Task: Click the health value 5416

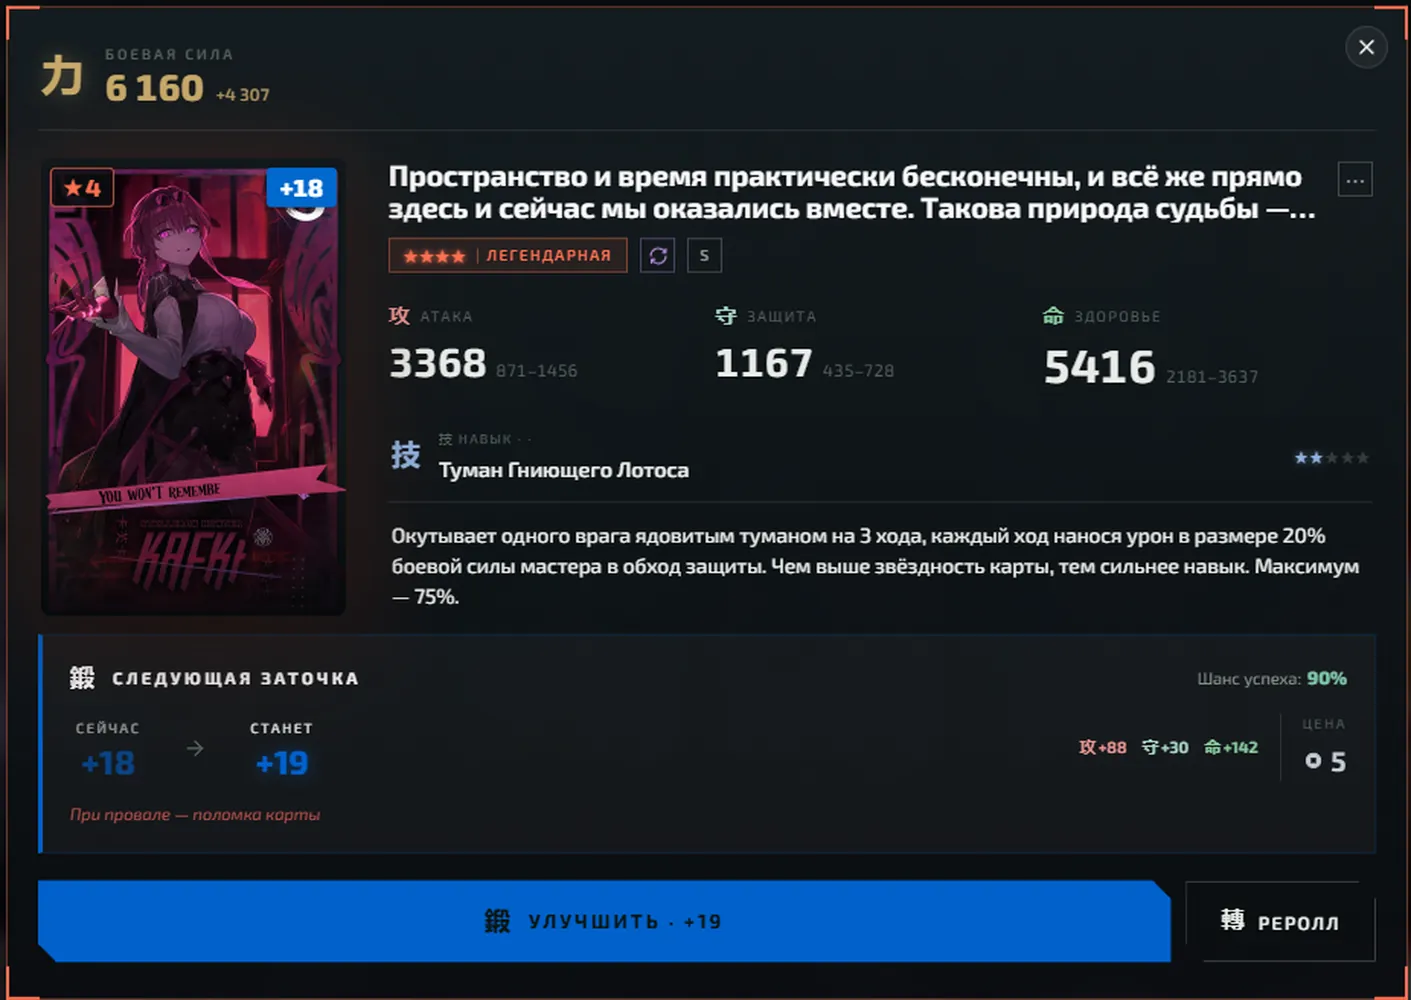Action: coord(1099,367)
